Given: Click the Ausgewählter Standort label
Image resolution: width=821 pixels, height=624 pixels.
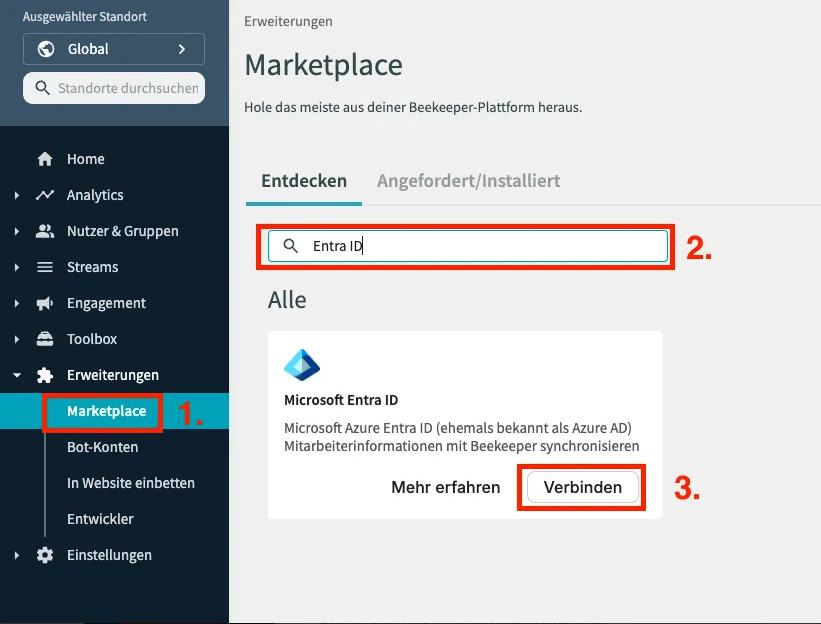Looking at the screenshot, I should pos(85,17).
